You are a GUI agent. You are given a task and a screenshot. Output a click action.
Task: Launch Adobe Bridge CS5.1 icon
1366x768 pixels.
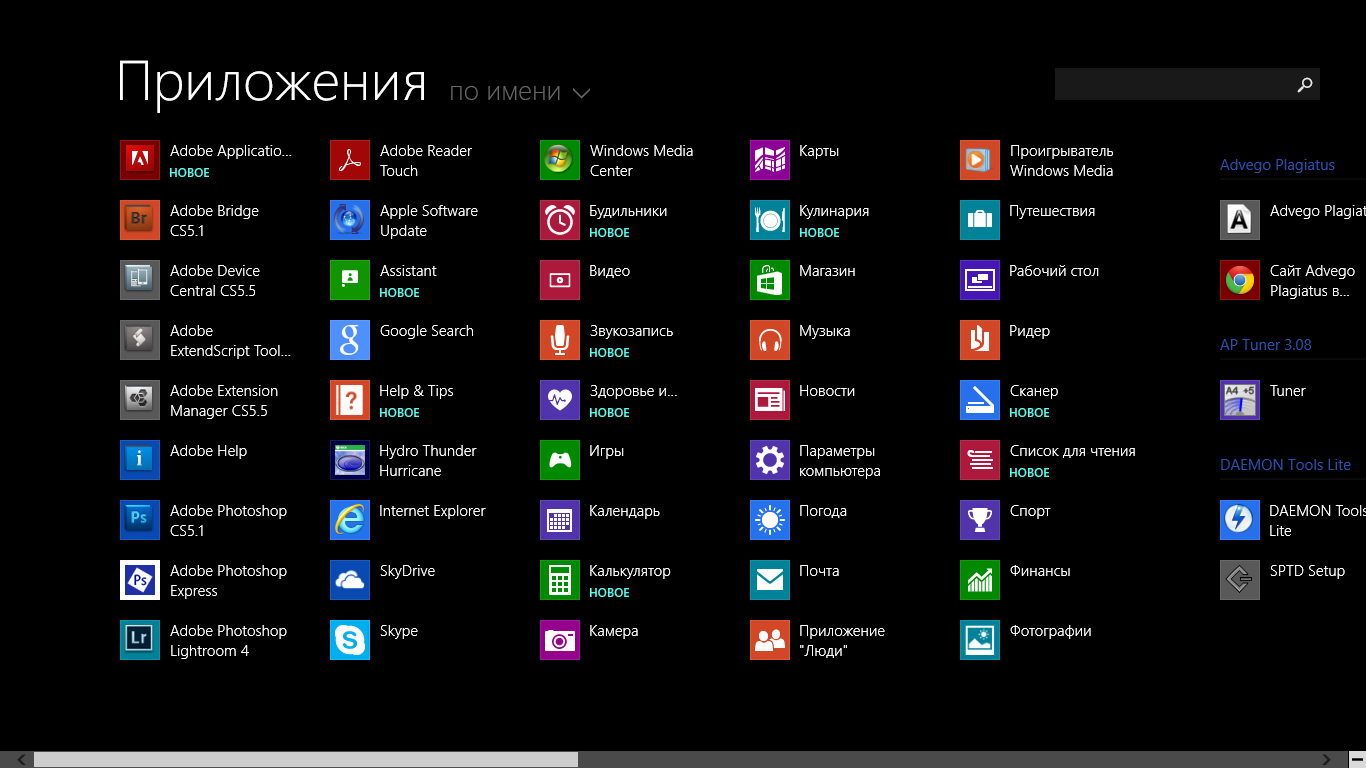tap(140, 220)
